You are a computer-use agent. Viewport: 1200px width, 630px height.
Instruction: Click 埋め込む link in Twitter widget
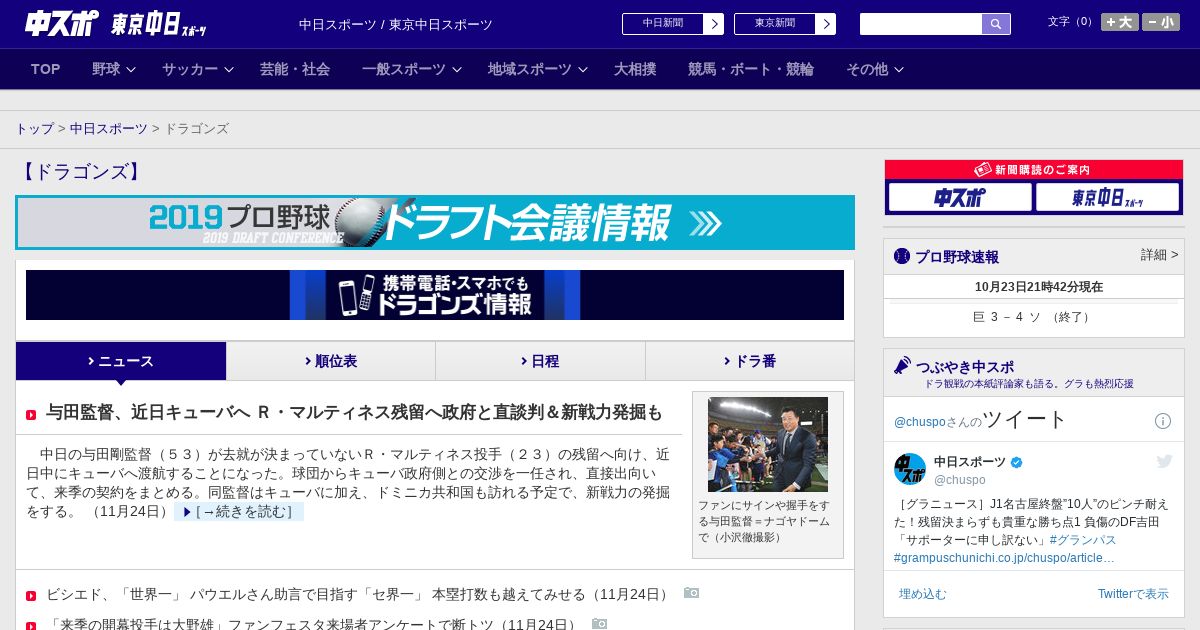(x=922, y=594)
